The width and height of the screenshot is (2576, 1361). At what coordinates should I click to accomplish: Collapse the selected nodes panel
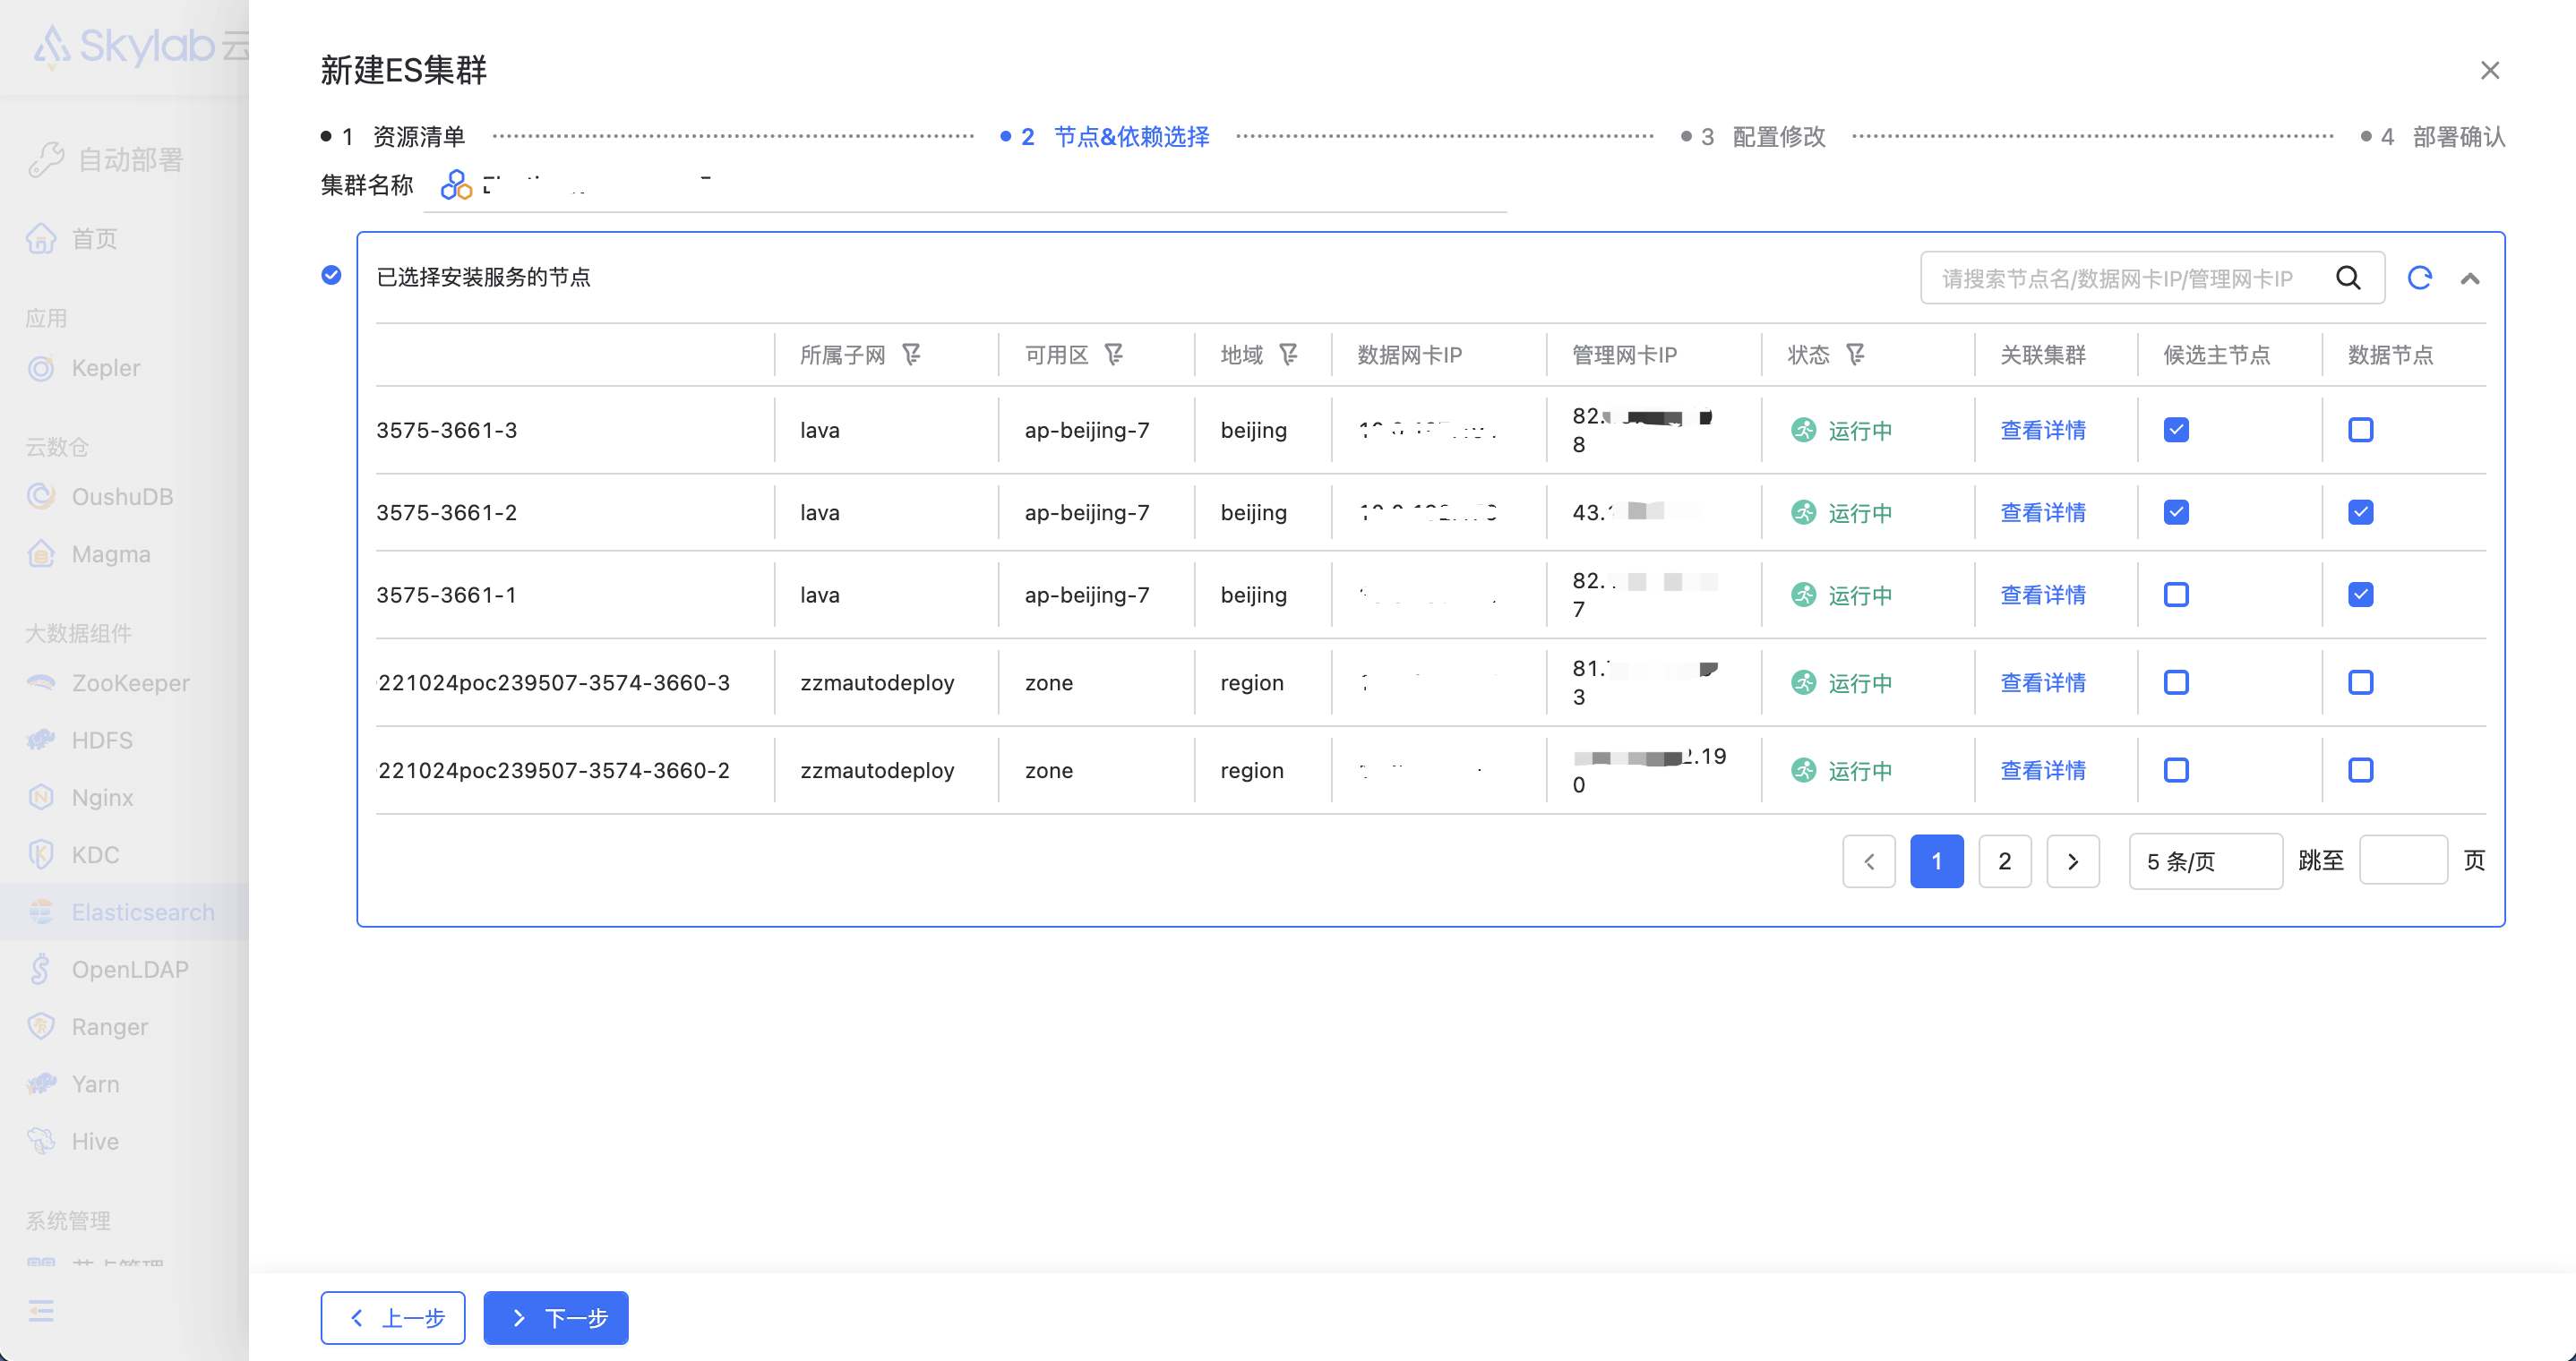tap(2469, 279)
